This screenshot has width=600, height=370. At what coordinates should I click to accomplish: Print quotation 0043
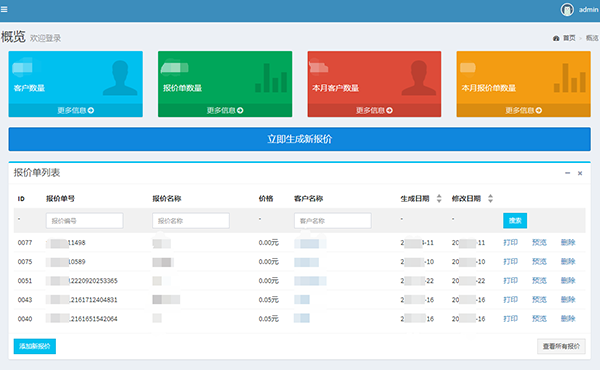coord(510,300)
